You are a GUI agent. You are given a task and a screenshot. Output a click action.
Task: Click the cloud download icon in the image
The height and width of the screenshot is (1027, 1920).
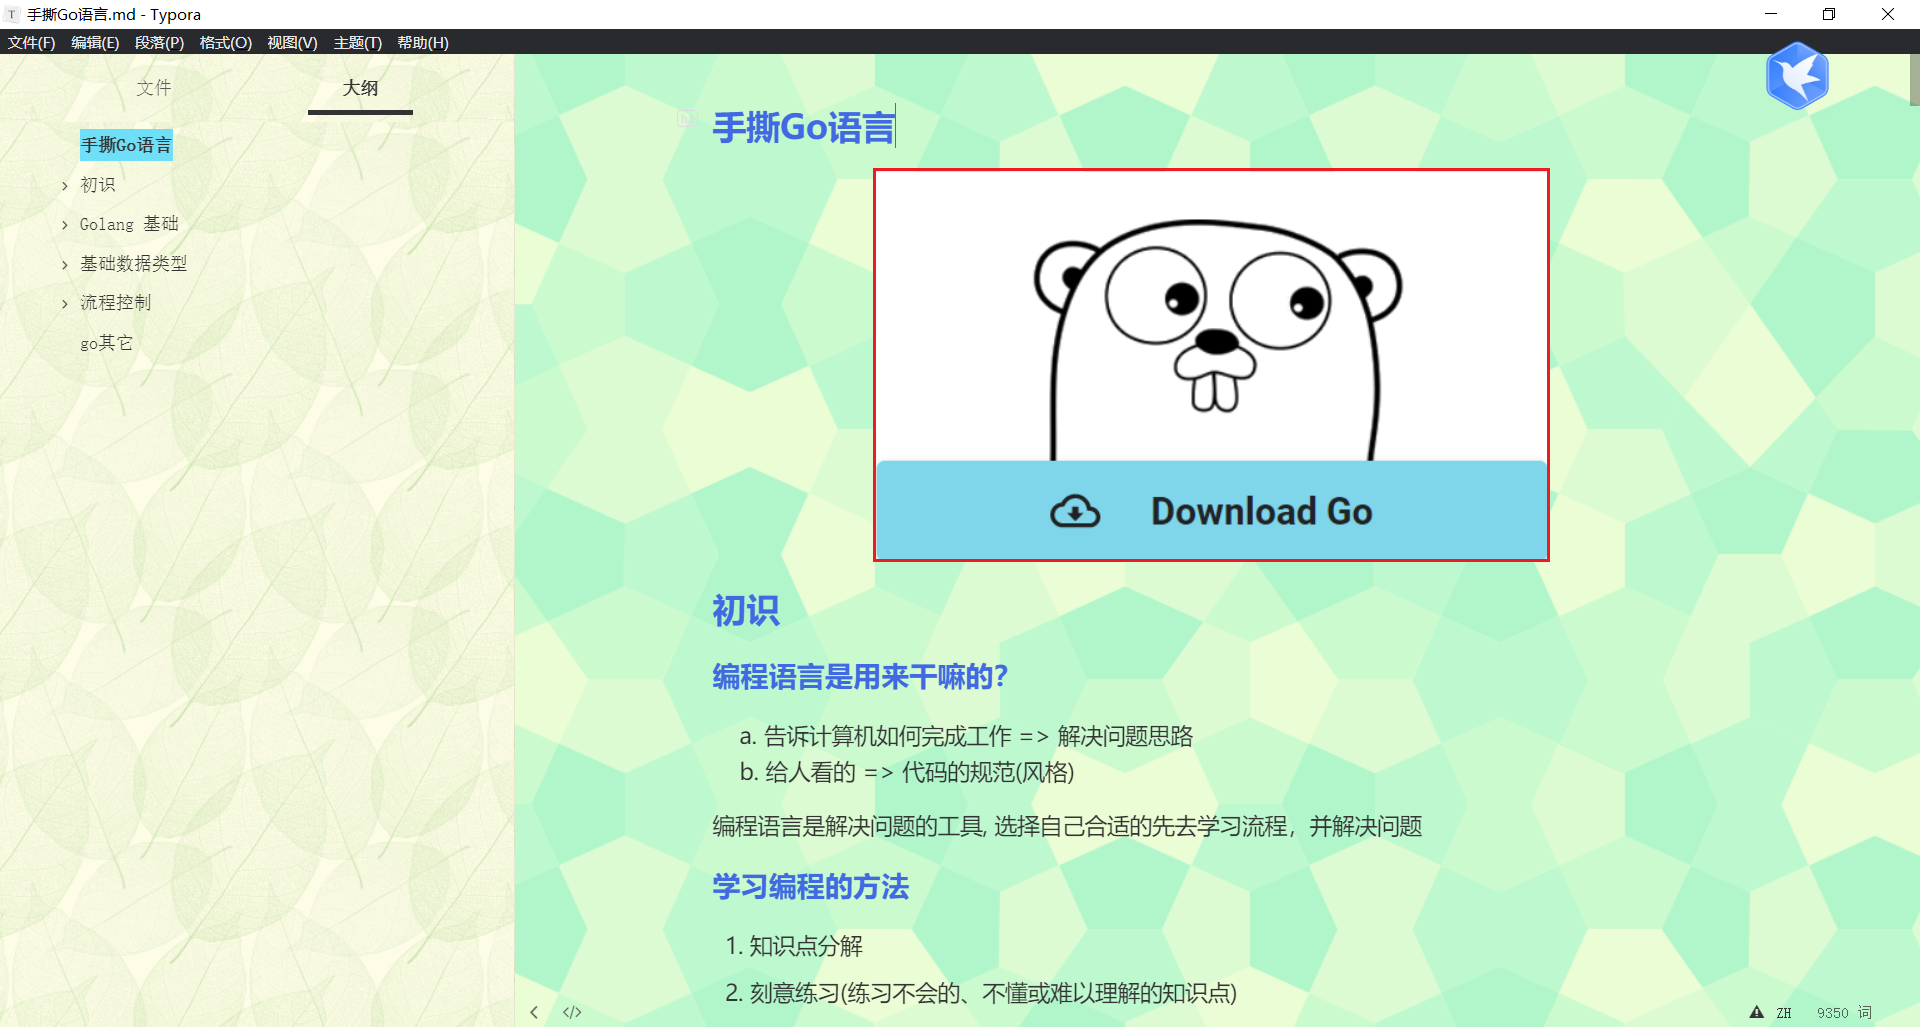tap(1075, 511)
